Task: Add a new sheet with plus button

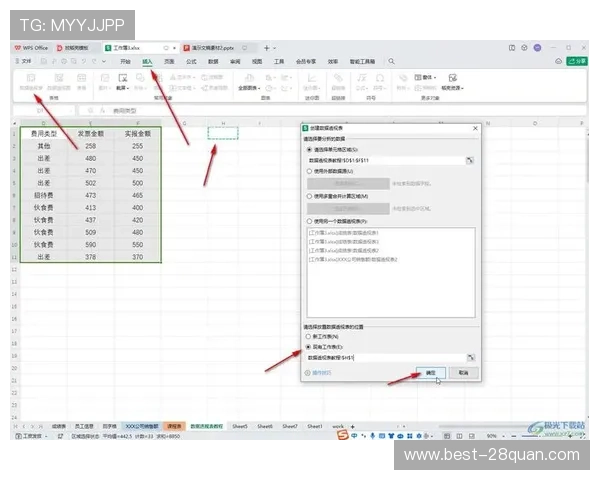Action: [x=353, y=426]
